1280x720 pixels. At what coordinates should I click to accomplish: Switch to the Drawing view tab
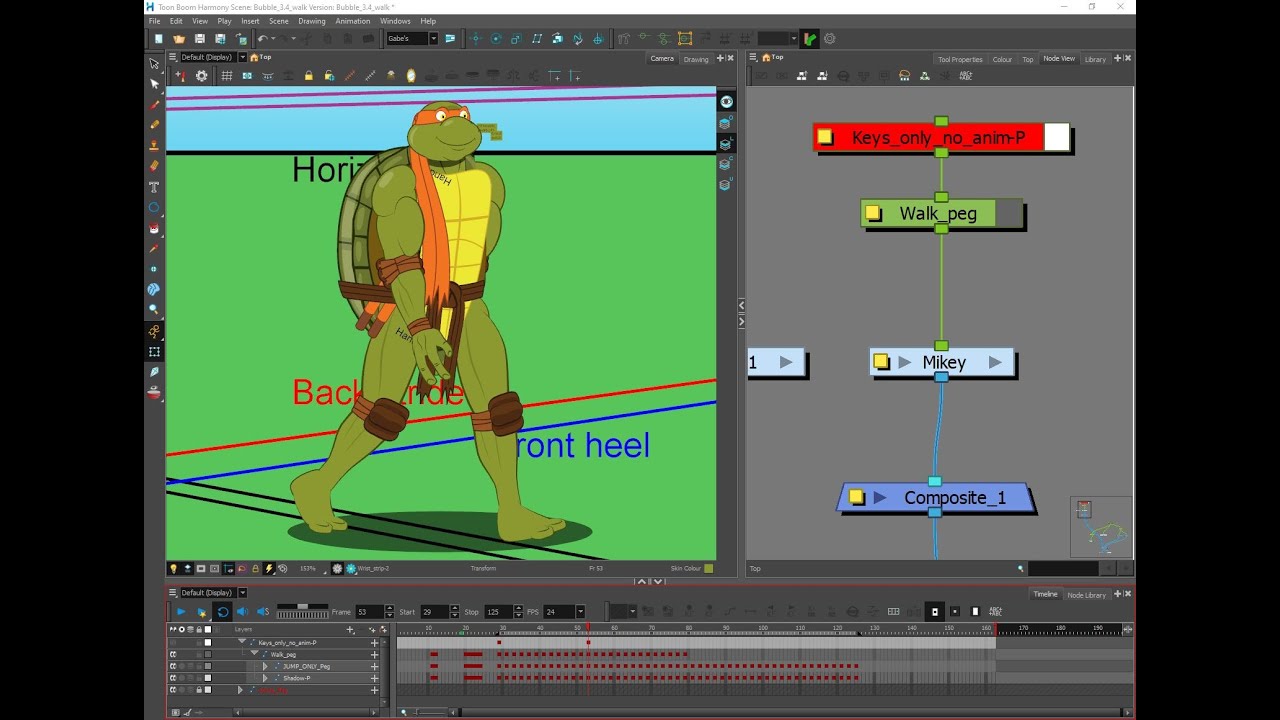point(696,59)
